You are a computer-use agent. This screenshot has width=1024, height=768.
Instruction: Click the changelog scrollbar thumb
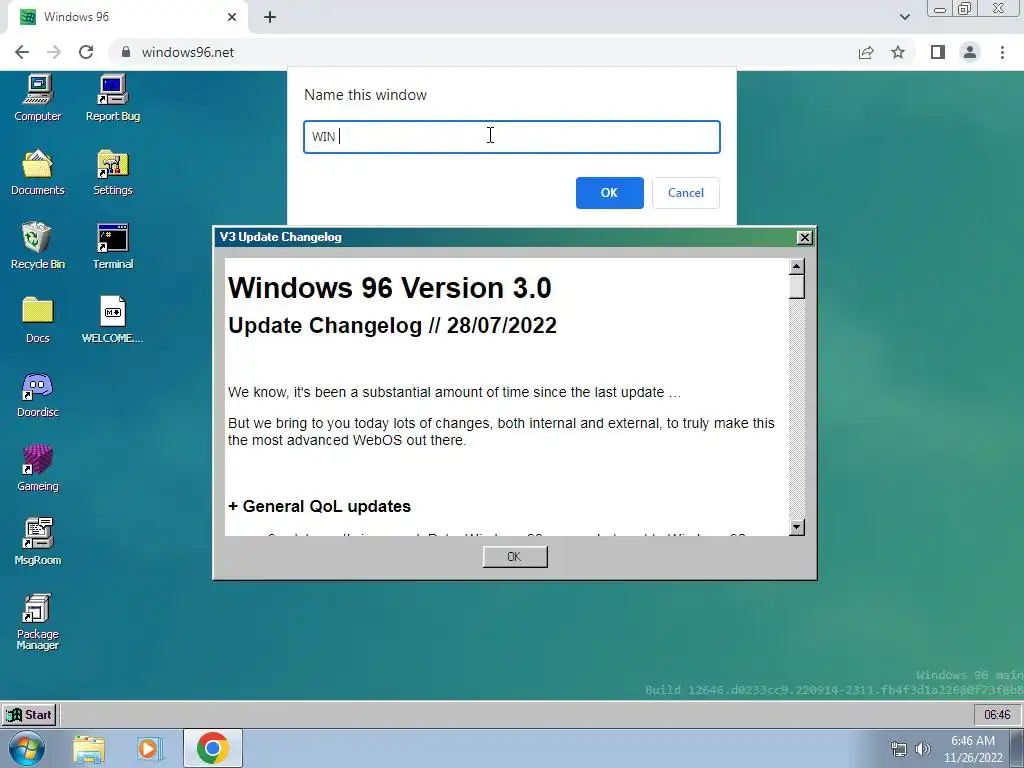tap(796, 287)
